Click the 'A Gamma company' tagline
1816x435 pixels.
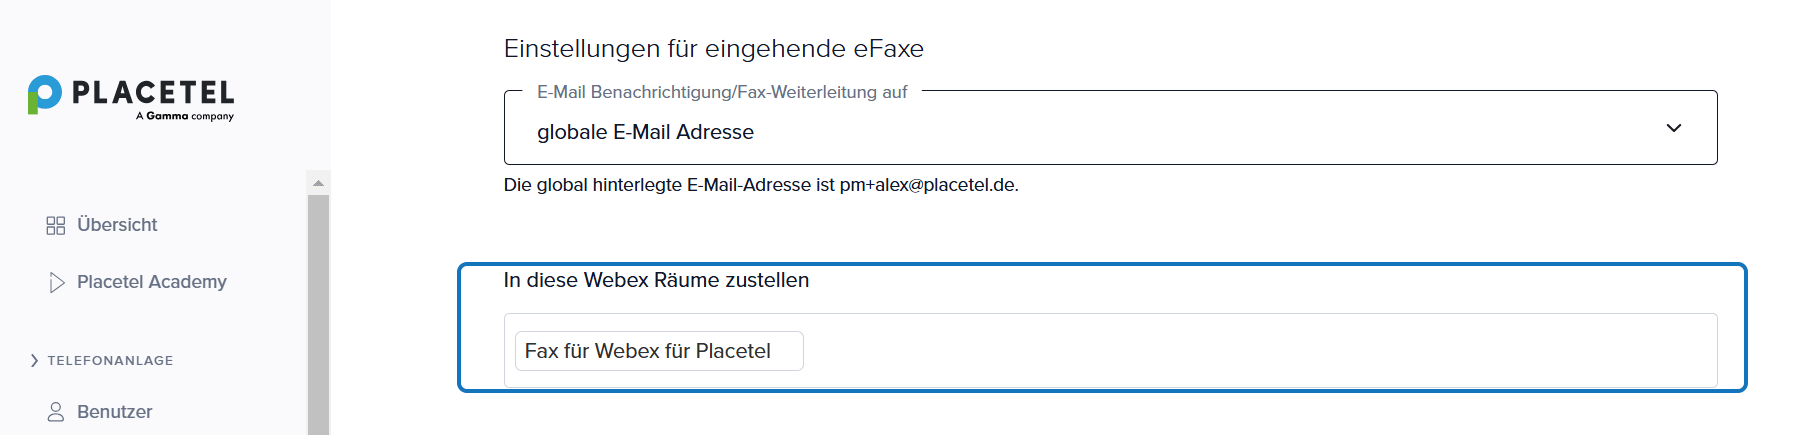pos(185,116)
